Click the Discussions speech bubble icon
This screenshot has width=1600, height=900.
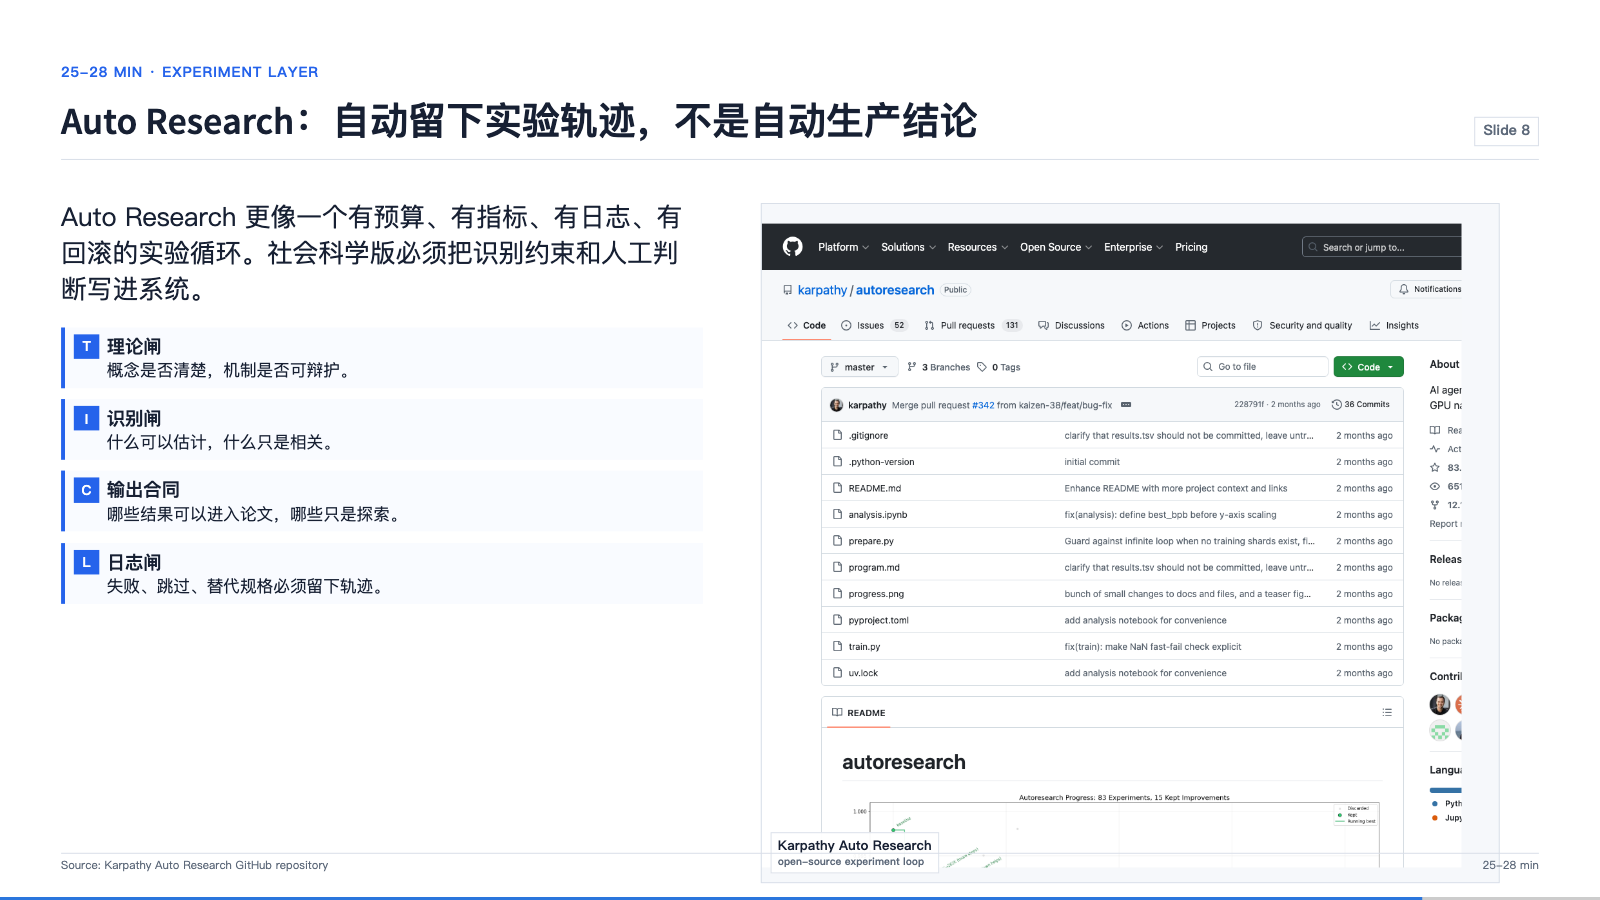1043,326
